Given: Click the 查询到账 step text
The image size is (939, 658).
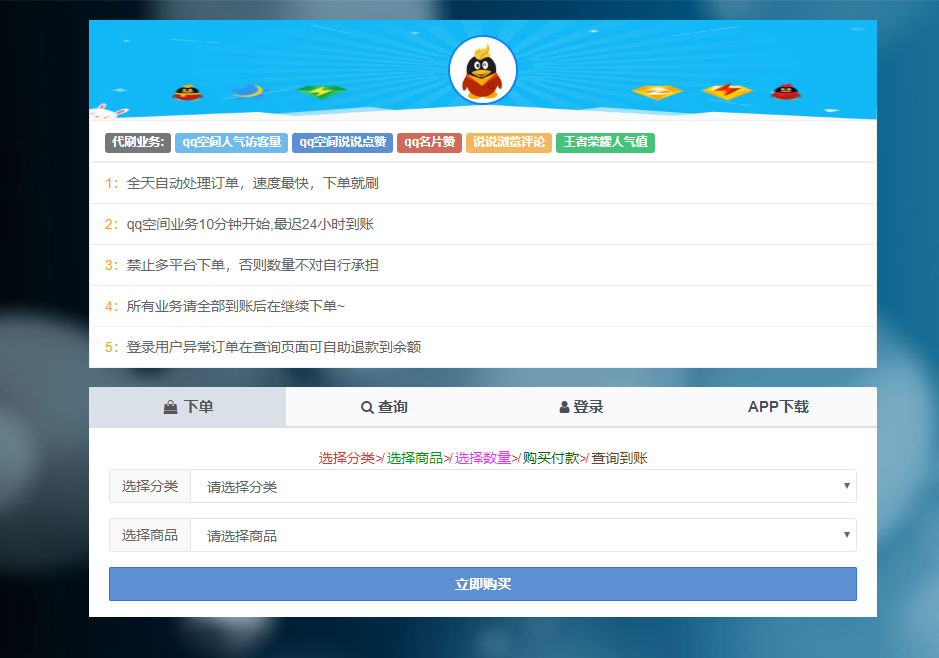Looking at the screenshot, I should pos(619,458).
